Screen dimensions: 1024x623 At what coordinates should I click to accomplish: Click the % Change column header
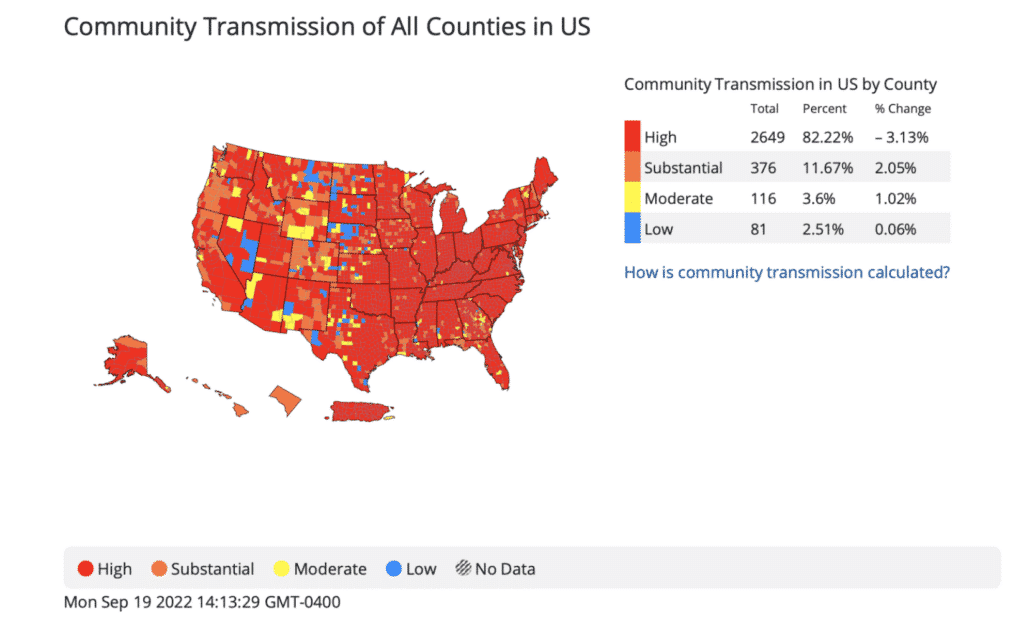click(902, 109)
